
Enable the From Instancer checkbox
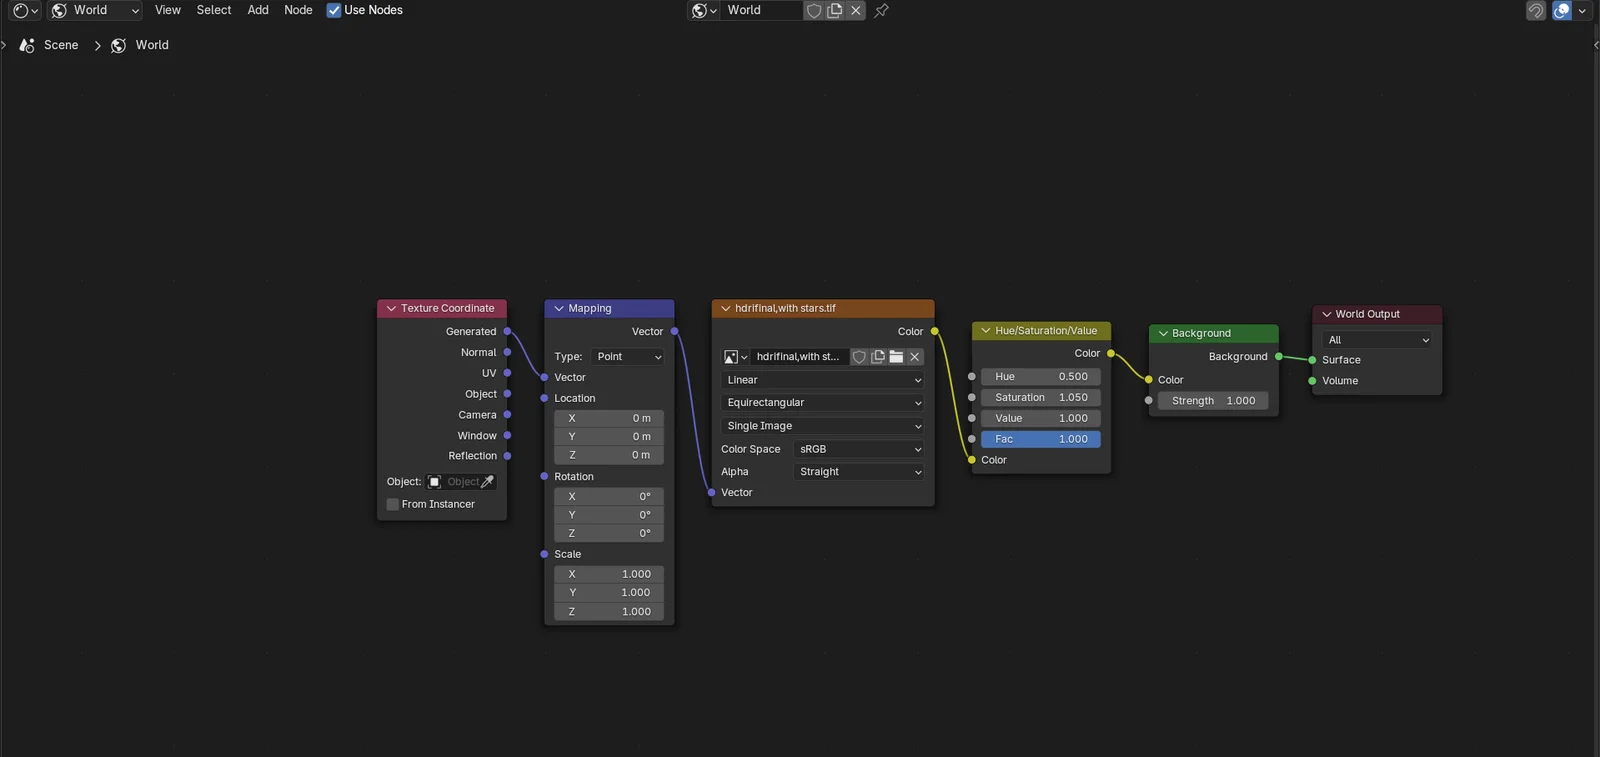393,505
